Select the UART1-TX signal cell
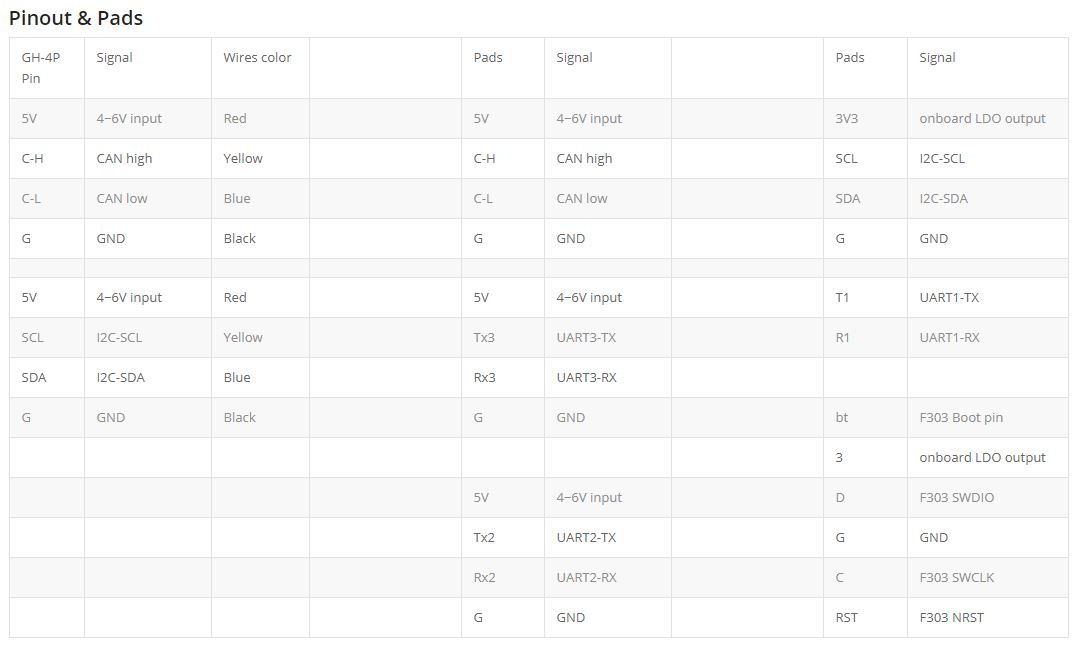The width and height of the screenshot is (1077, 649). (x=987, y=297)
